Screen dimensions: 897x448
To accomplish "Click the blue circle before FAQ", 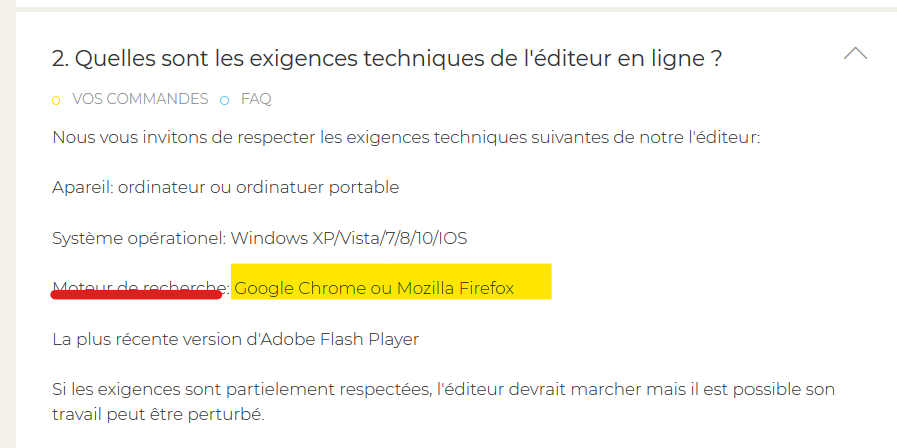I will (225, 100).
